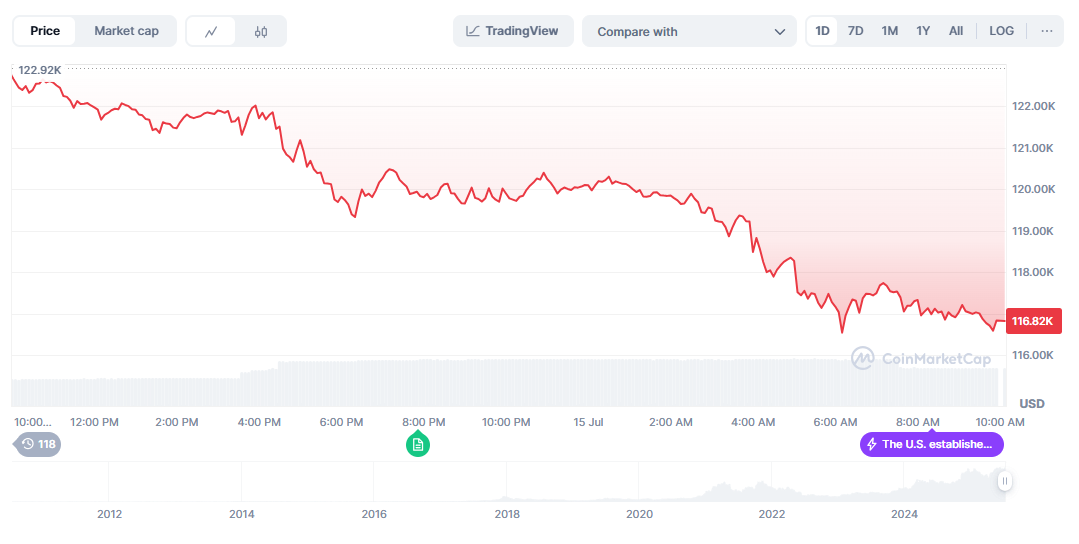
Task: Click the 10:00 AM time axis label
Action: [x=1000, y=422]
